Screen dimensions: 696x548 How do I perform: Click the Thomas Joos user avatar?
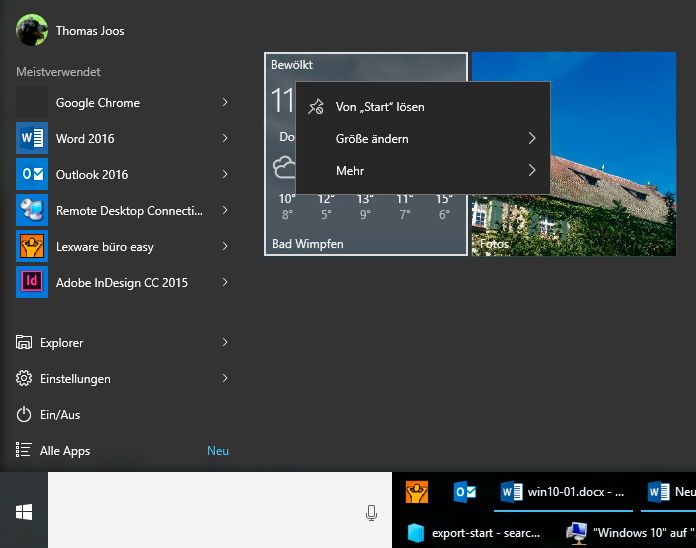point(32,30)
